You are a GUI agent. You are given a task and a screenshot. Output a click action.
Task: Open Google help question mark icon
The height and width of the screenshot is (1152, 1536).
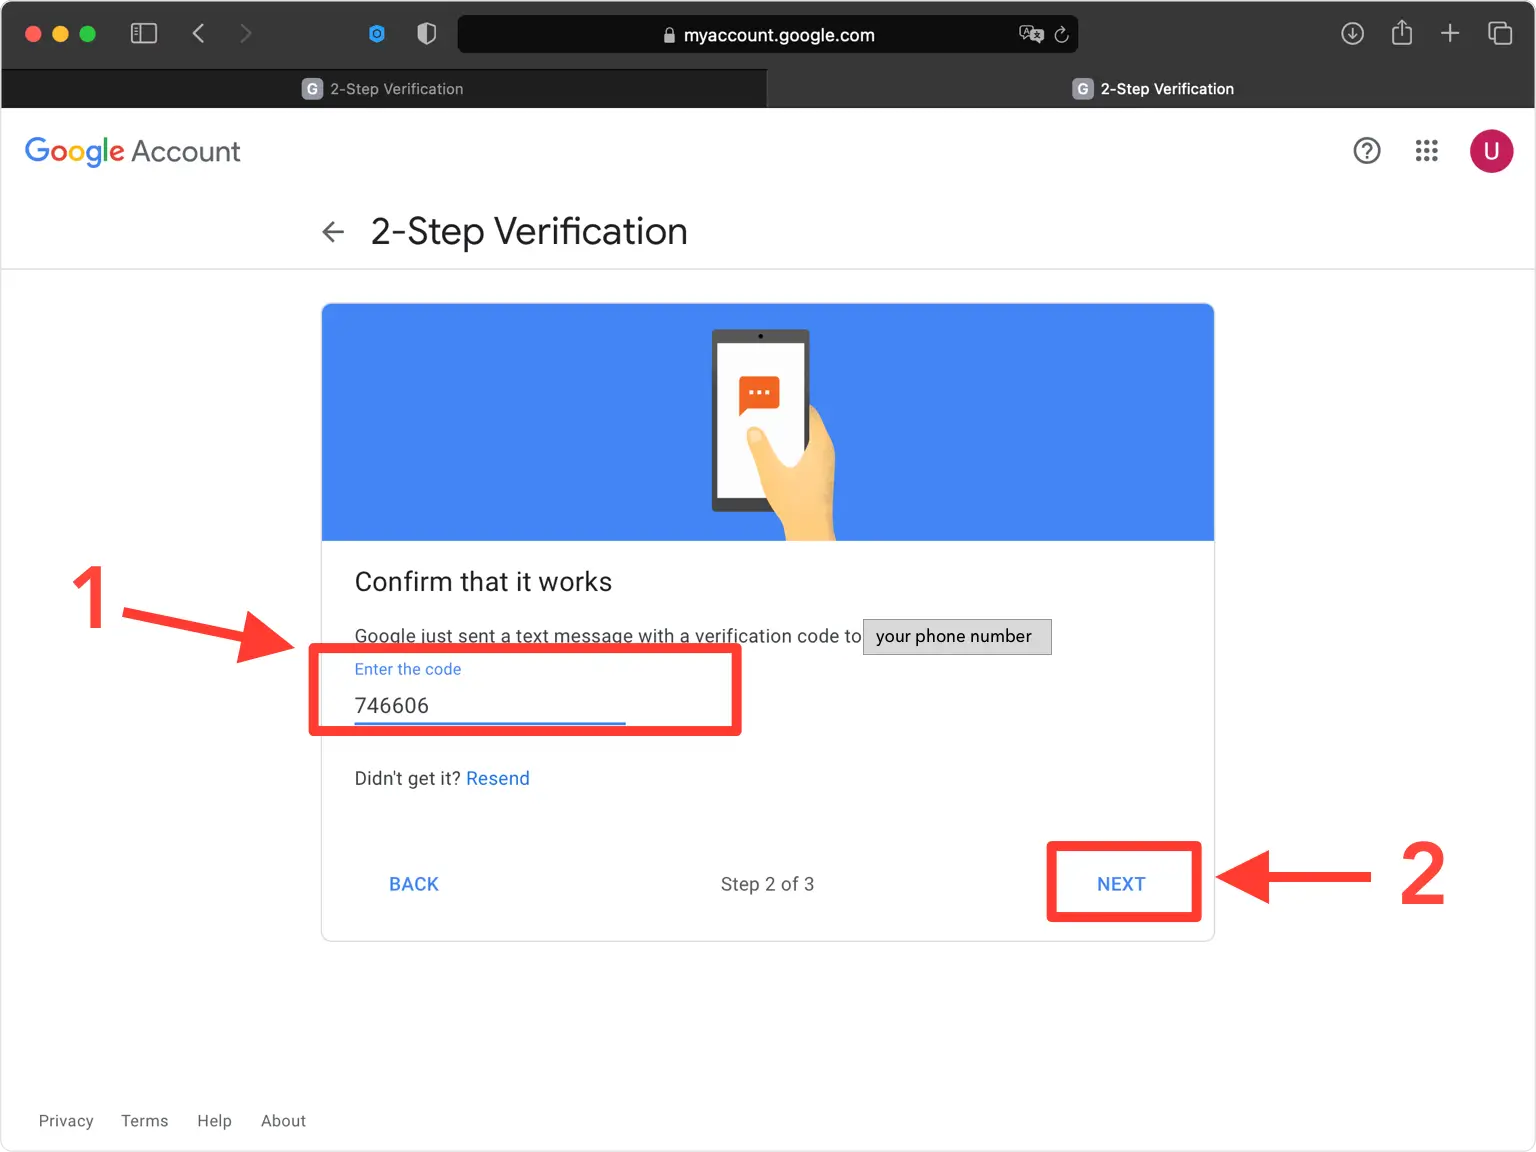click(1367, 151)
